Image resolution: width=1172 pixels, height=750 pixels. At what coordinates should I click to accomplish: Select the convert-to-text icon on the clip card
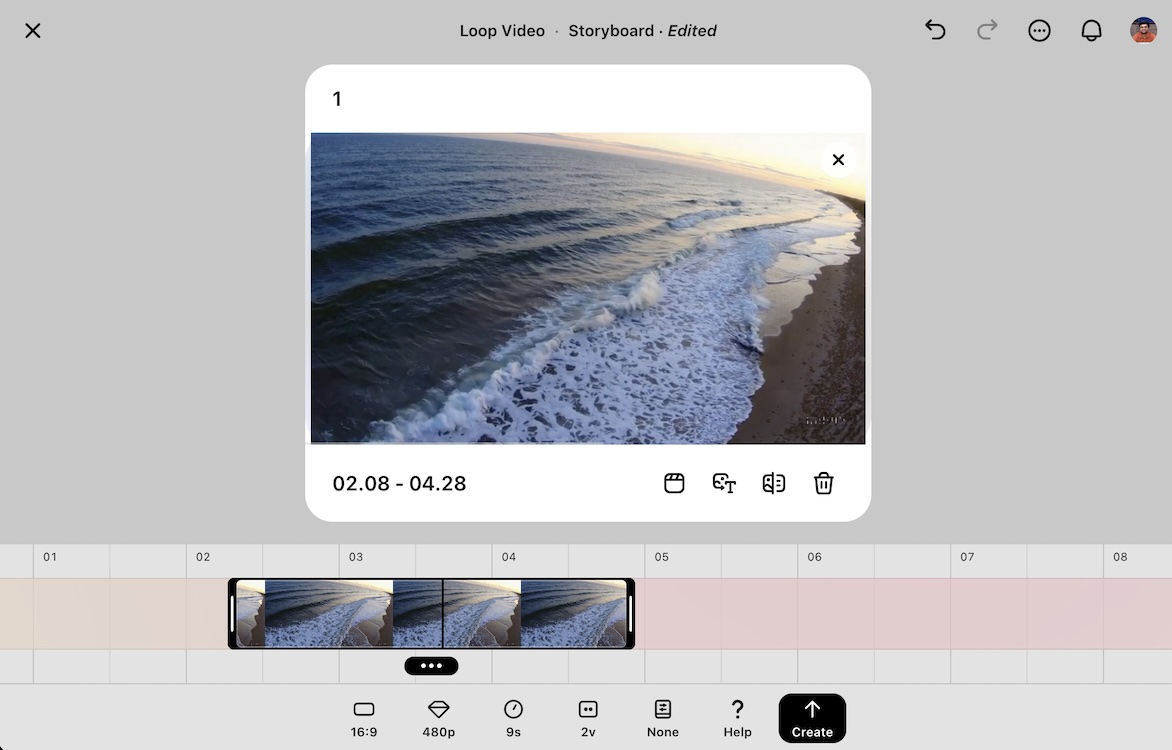723,483
